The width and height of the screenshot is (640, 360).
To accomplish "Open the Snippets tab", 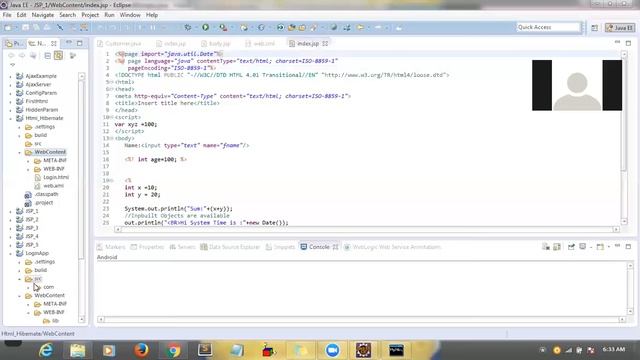I will (x=280, y=247).
